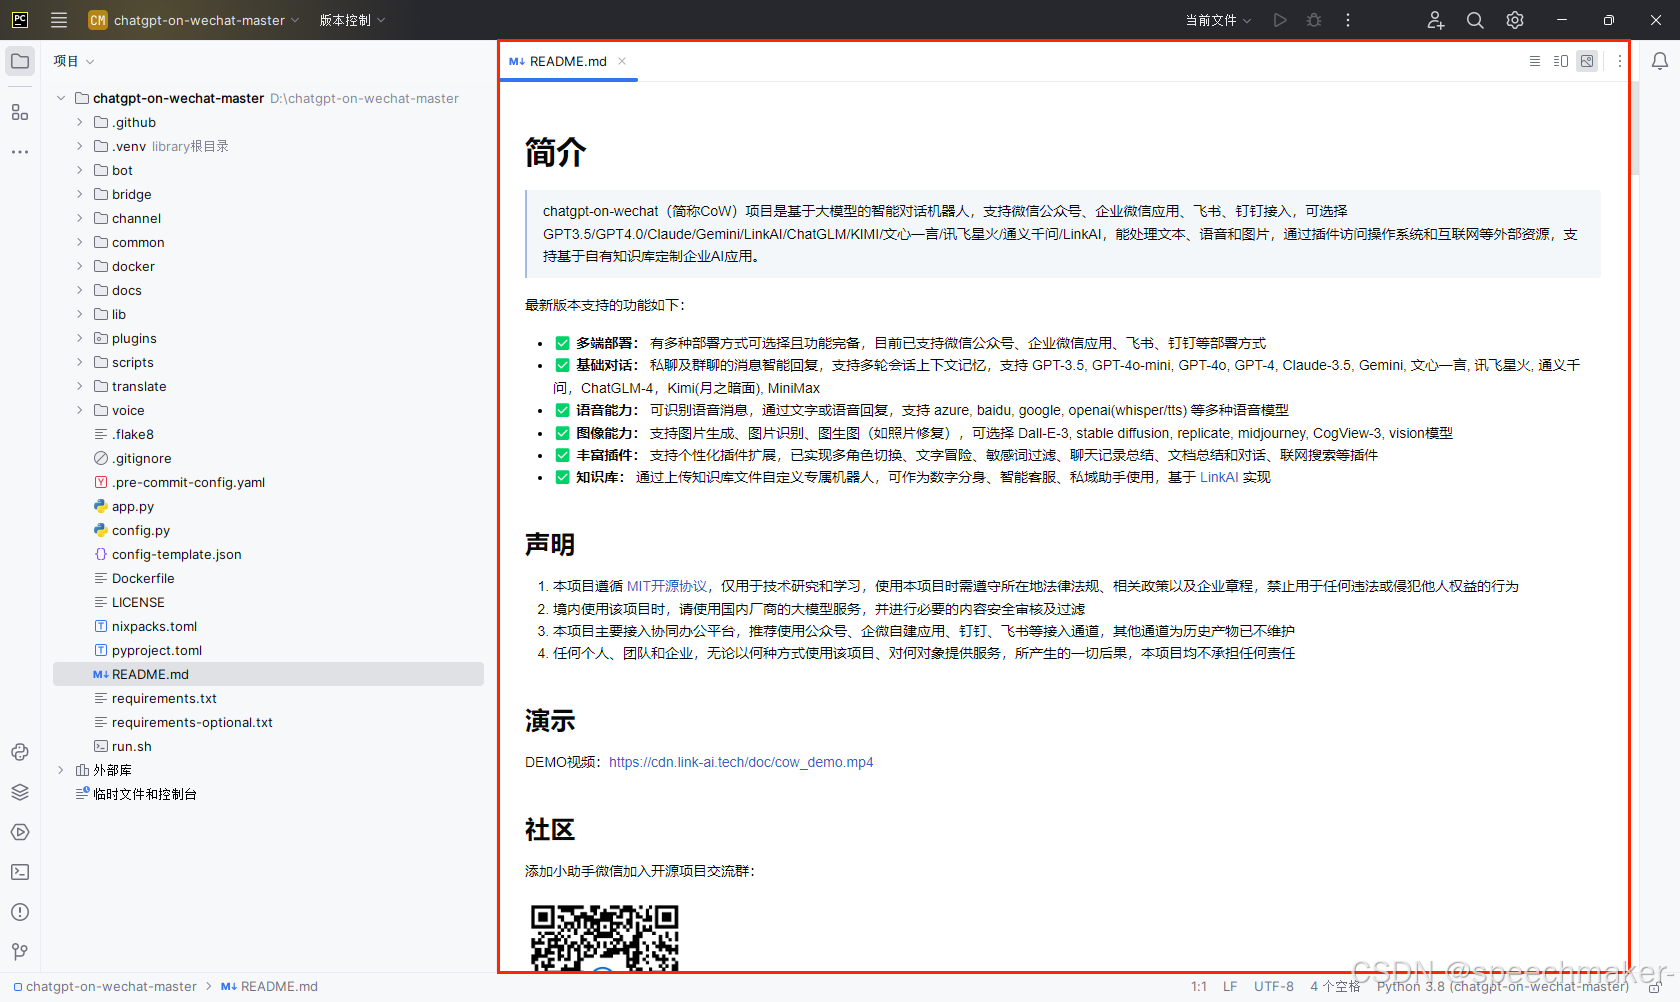Switch to editor-only view mode
Screen dimensions: 1680x1002
(x=1535, y=61)
